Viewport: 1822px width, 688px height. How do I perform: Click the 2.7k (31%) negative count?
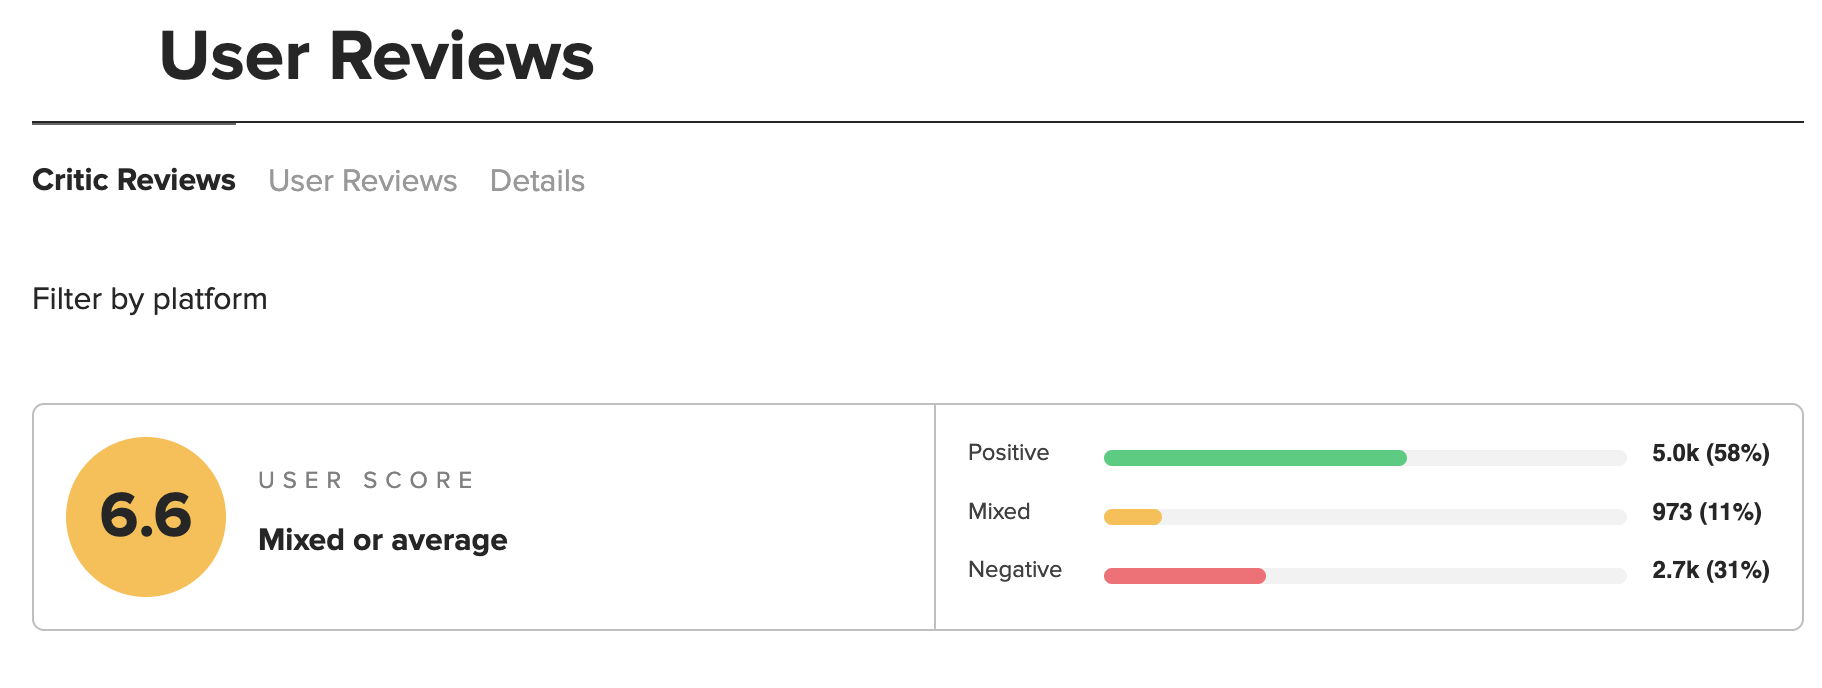click(x=1710, y=570)
